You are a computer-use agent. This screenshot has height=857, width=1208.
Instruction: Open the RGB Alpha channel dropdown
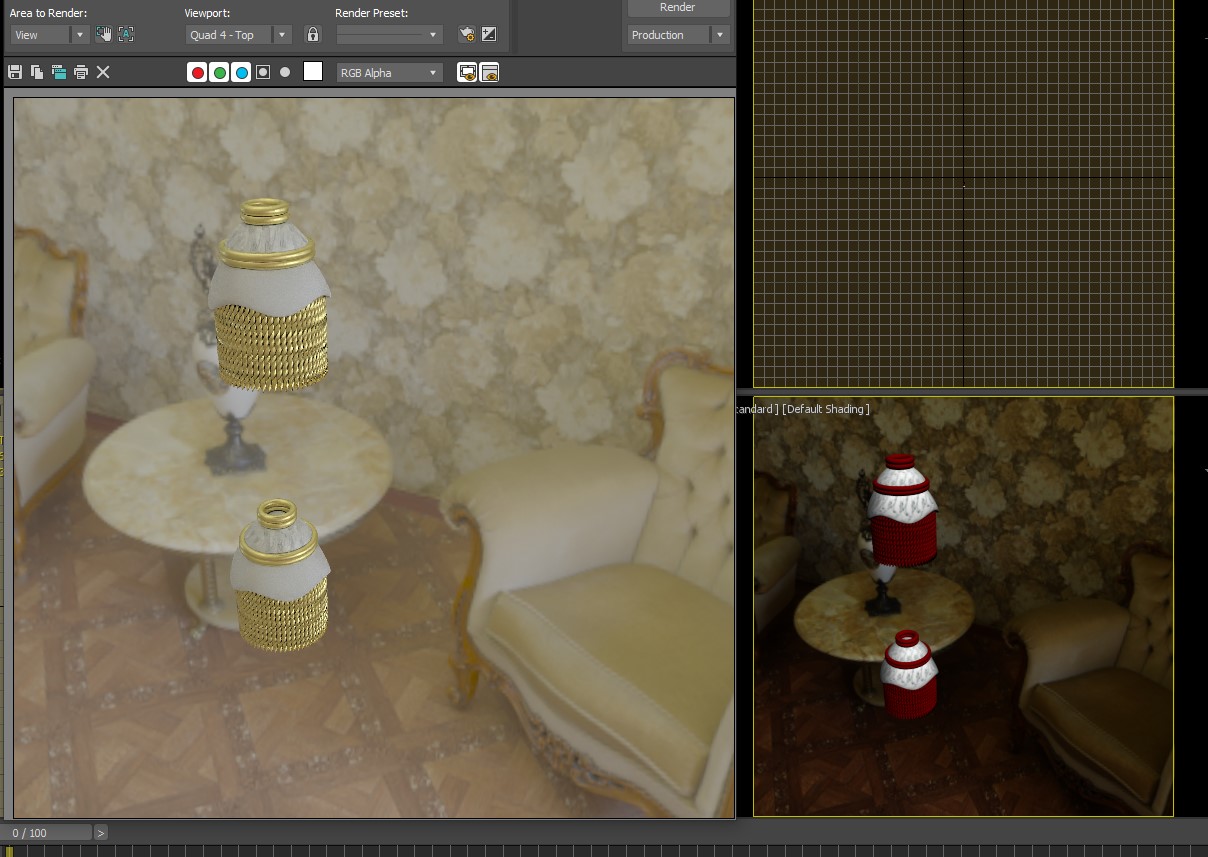[389, 73]
